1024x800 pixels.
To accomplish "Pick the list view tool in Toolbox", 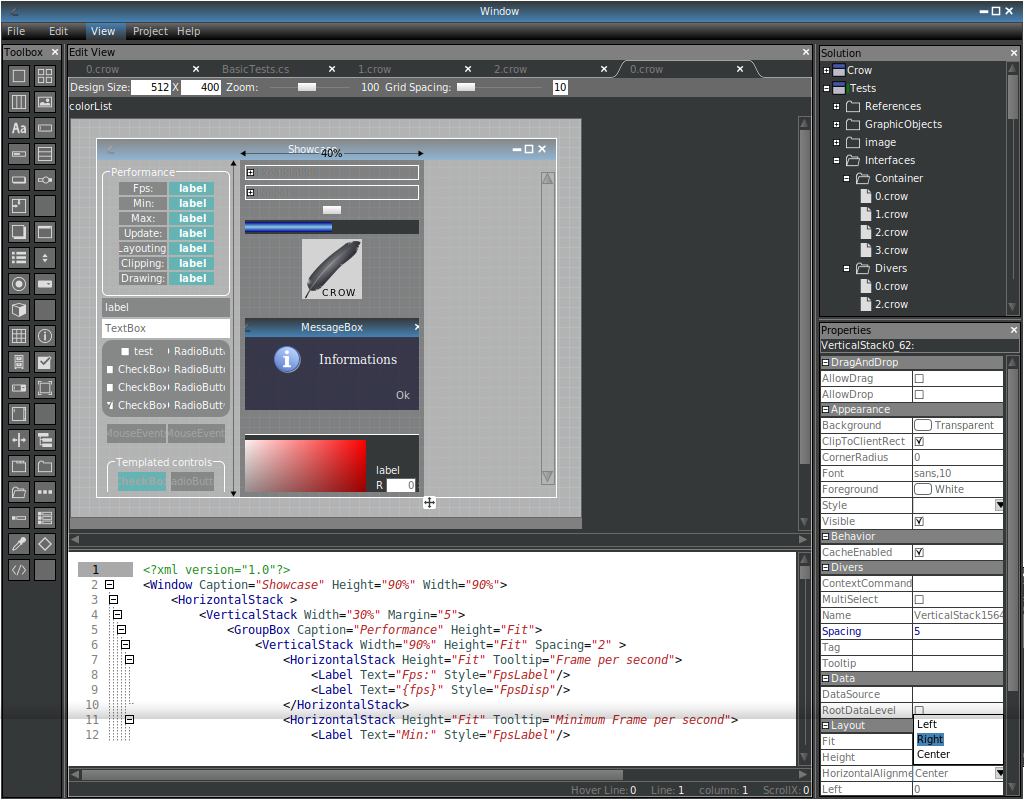I will pos(19,258).
